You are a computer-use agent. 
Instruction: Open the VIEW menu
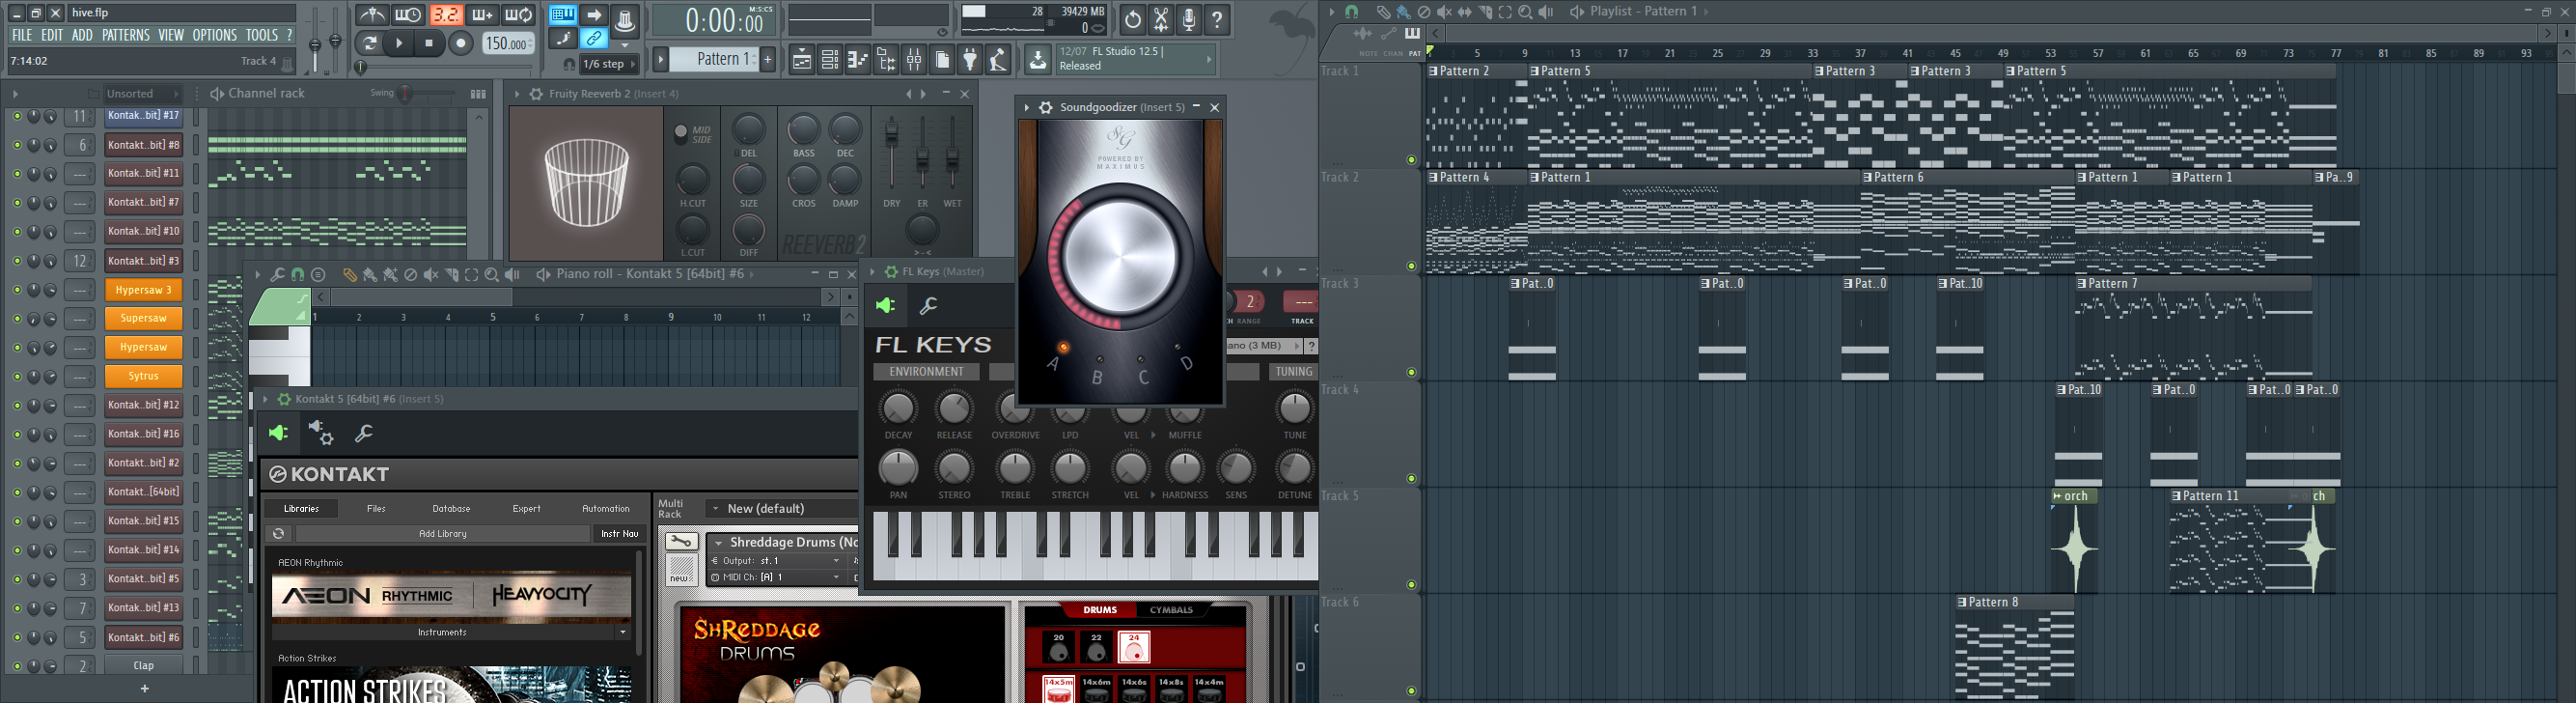pos(171,35)
